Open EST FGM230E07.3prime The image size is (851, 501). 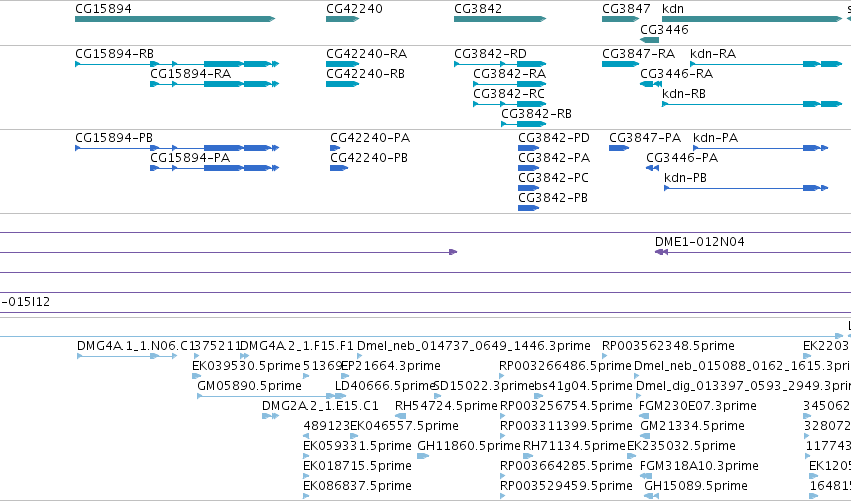point(698,406)
